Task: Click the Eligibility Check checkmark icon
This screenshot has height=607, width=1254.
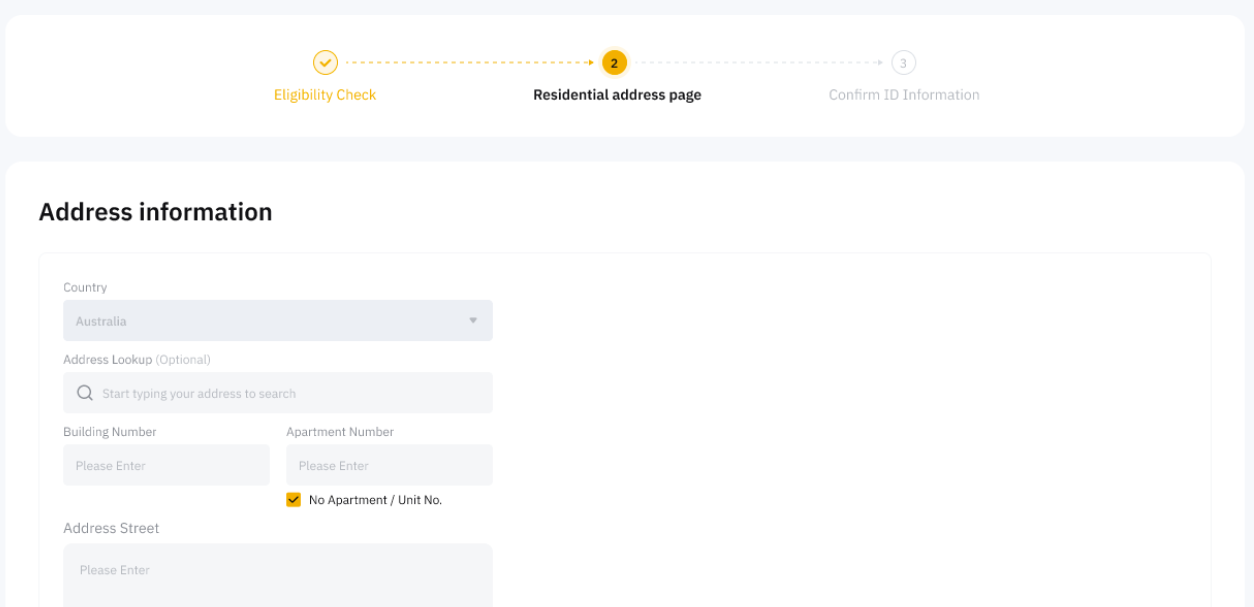Action: (x=325, y=63)
